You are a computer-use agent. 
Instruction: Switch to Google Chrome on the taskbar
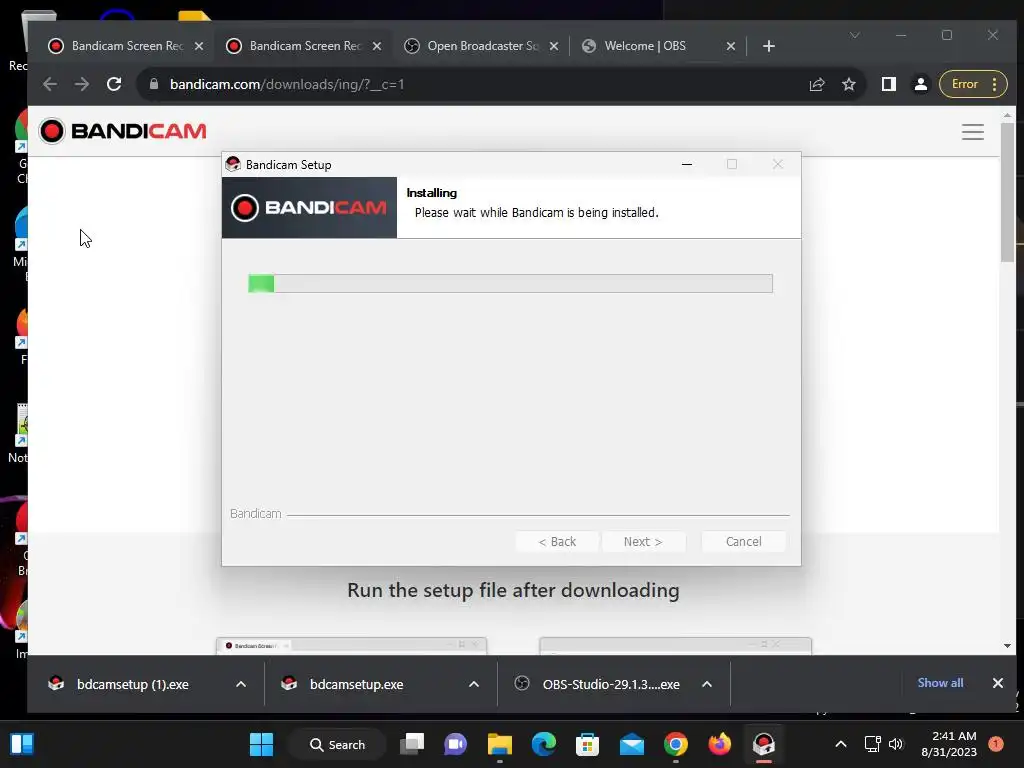676,744
